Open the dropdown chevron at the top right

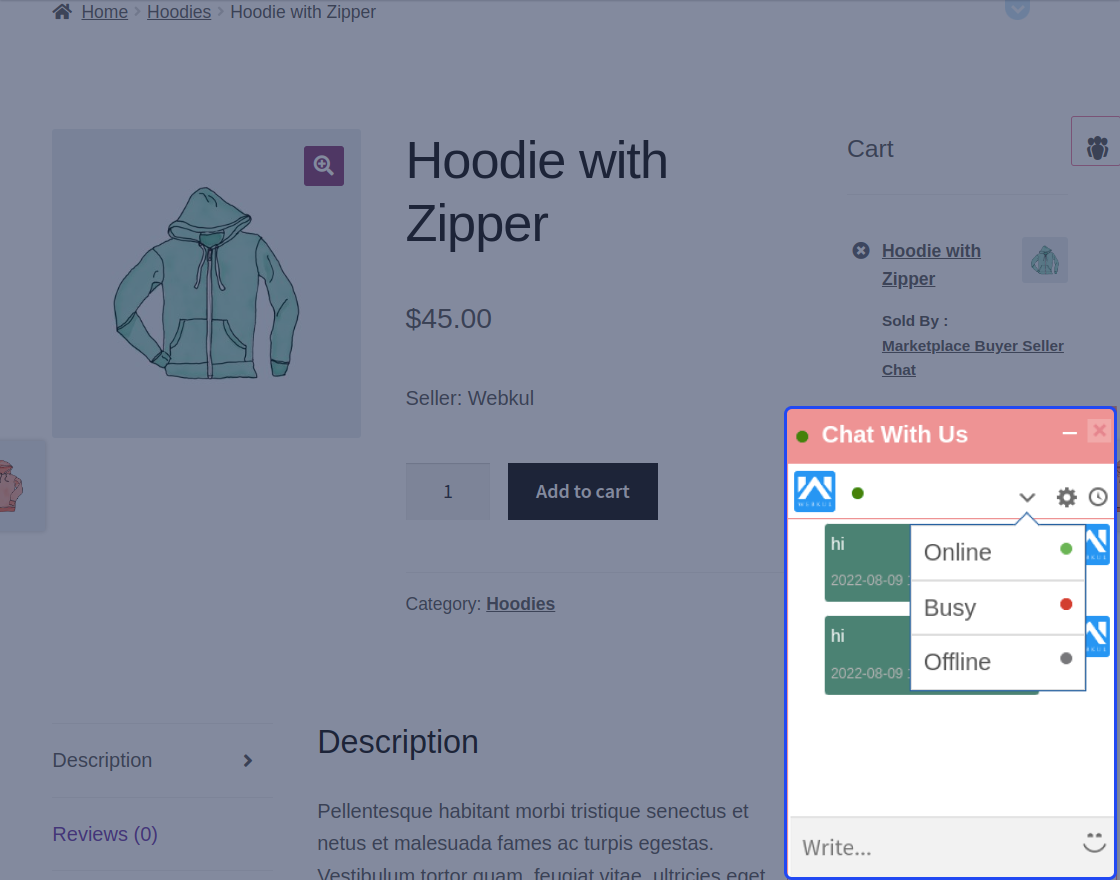tap(1017, 9)
